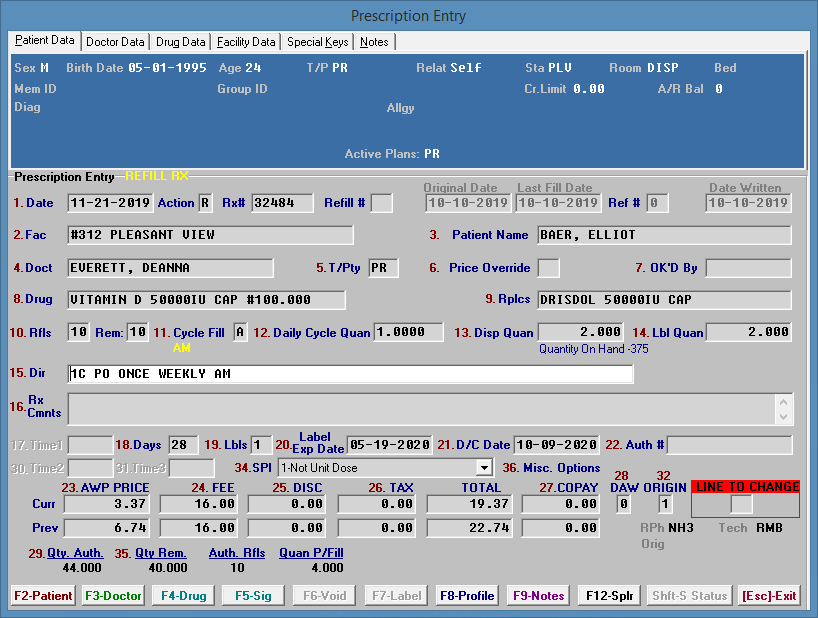Select the Facility Data tab
The height and width of the screenshot is (618, 818).
coord(246,42)
